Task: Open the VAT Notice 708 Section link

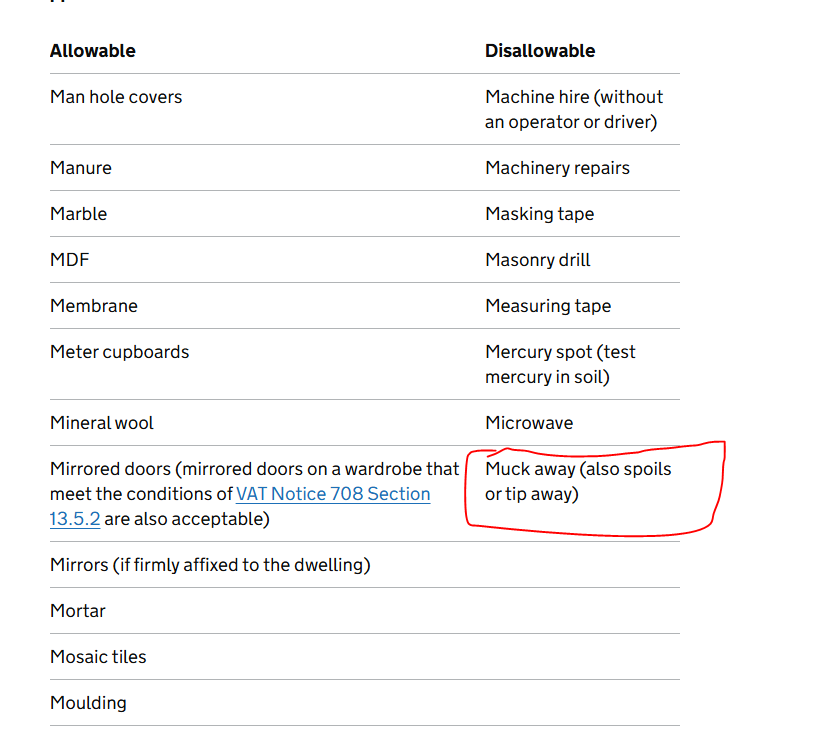Action: (333, 495)
